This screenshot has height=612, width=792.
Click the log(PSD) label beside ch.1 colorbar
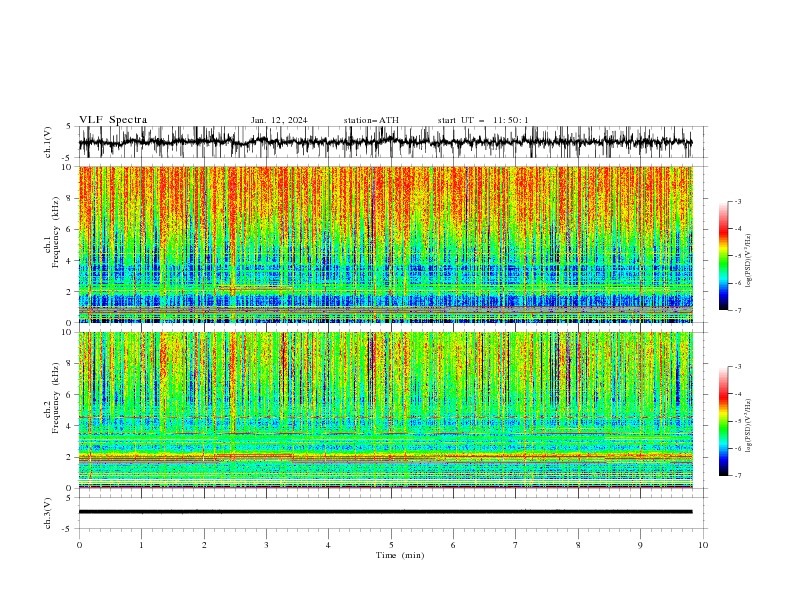pyautogui.click(x=748, y=261)
